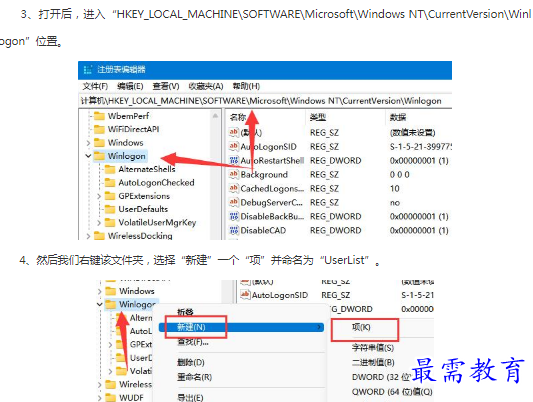Click the VolatileUserMgrKey folder icon

[x=110, y=223]
